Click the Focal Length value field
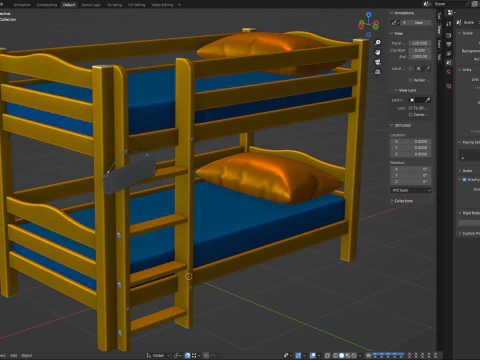Image resolution: width=480 pixels, height=360 pixels. [x=420, y=43]
